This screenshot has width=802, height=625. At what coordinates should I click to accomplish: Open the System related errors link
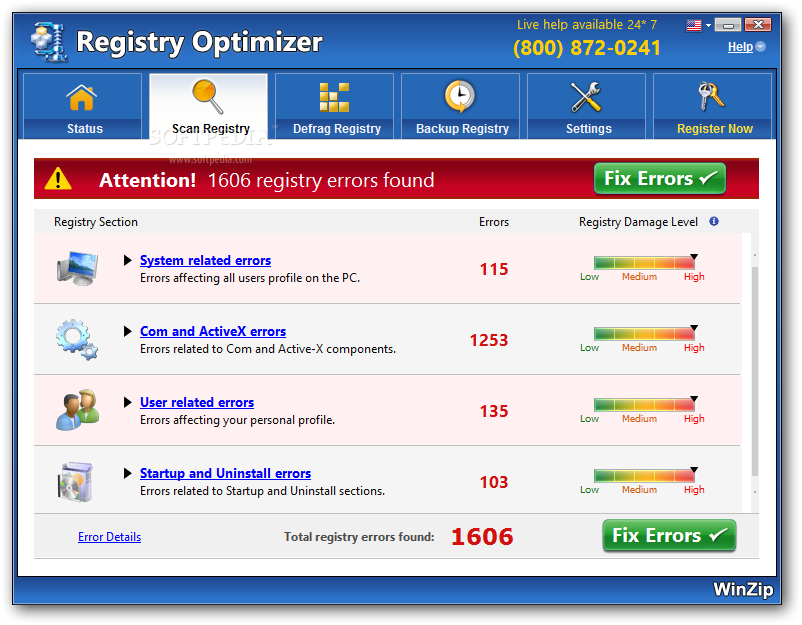click(x=206, y=260)
